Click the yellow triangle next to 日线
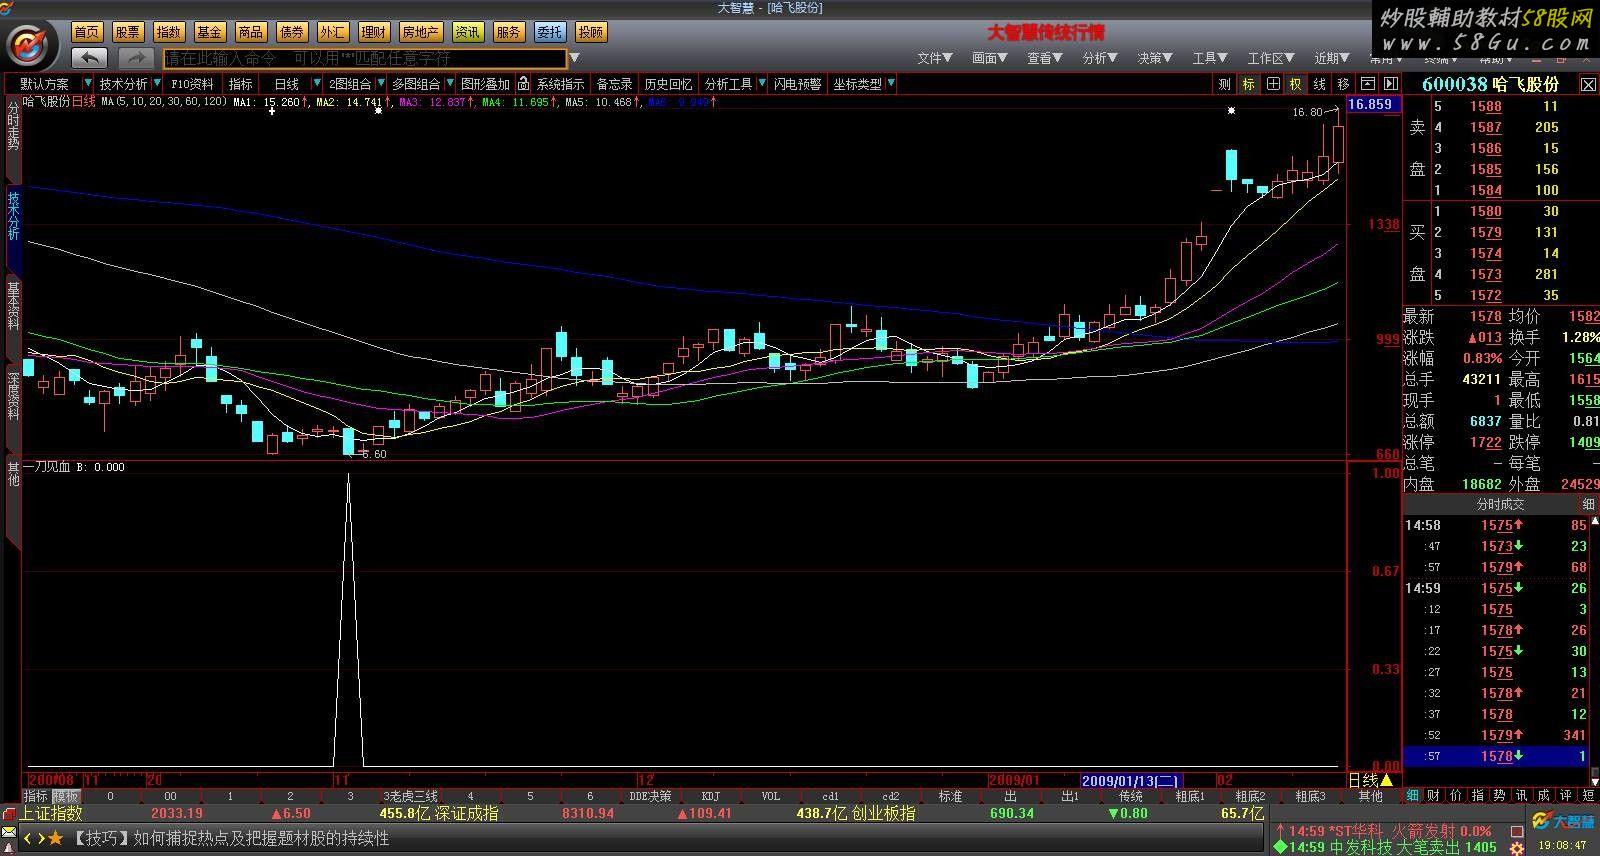 1387,780
